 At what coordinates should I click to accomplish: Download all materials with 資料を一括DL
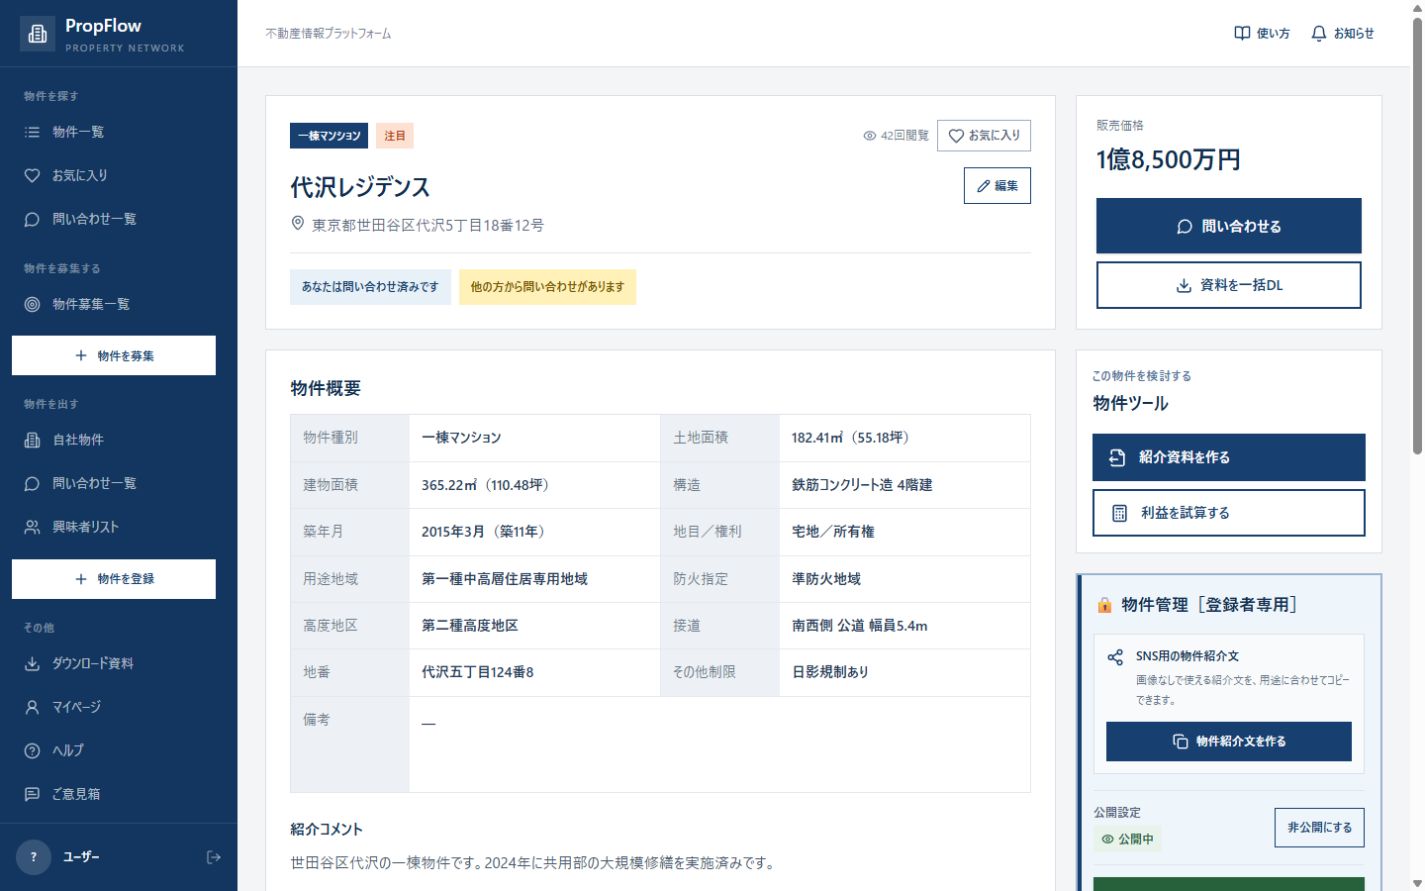click(1229, 285)
